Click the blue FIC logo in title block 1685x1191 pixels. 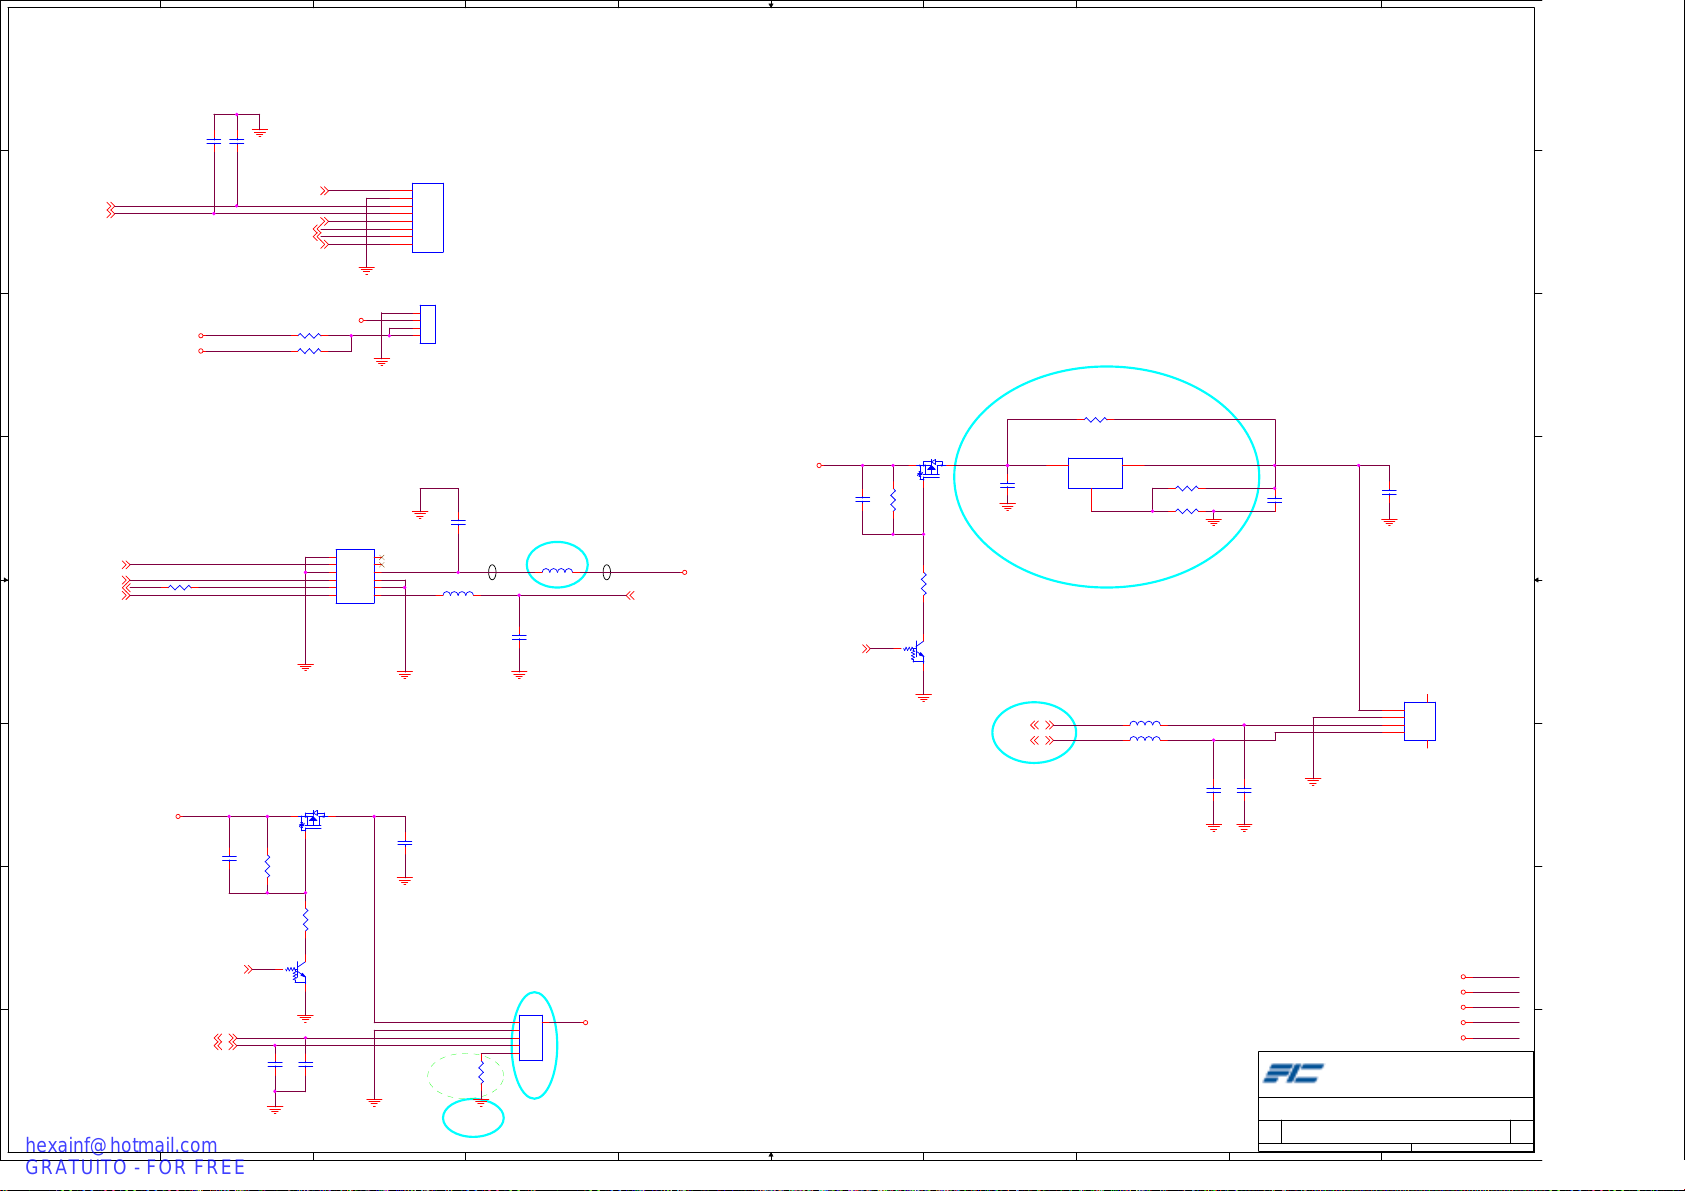point(1293,1073)
